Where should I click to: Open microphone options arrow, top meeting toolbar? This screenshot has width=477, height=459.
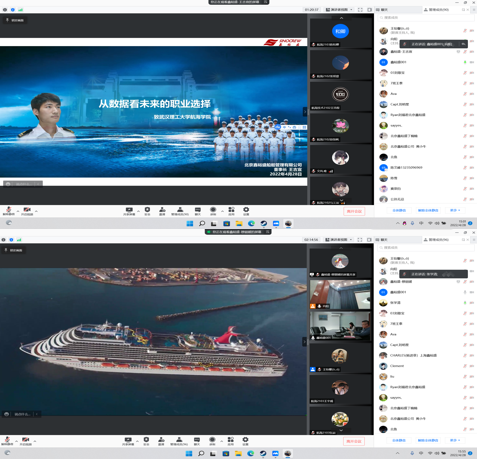(x=17, y=211)
